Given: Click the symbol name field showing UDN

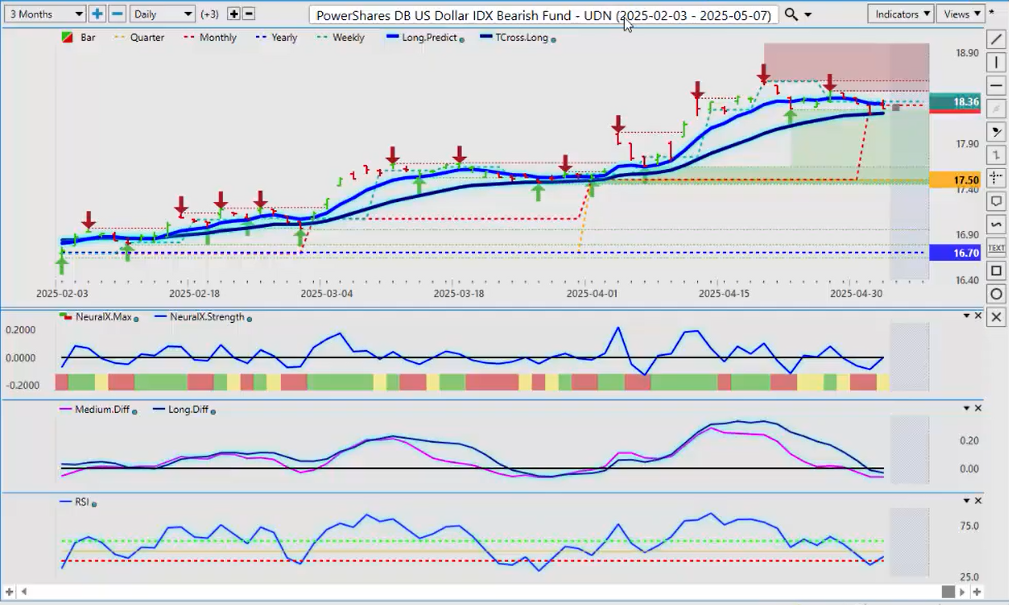Looking at the screenshot, I should pyautogui.click(x=544, y=15).
